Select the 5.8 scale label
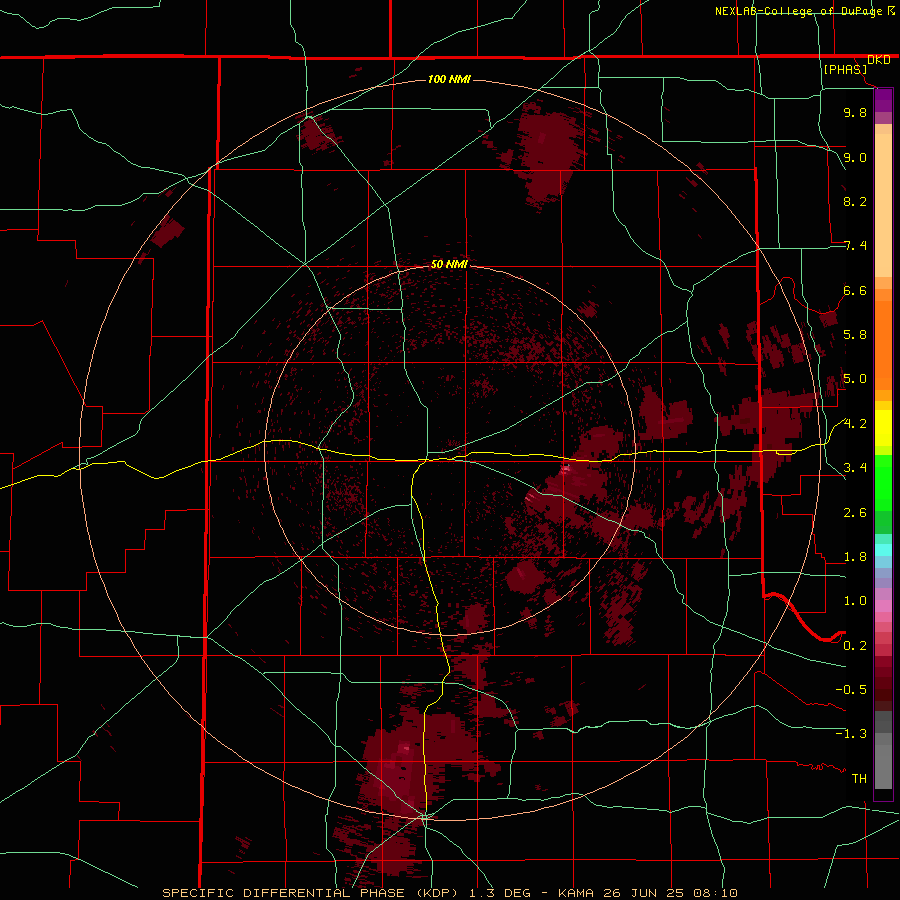 [855, 335]
